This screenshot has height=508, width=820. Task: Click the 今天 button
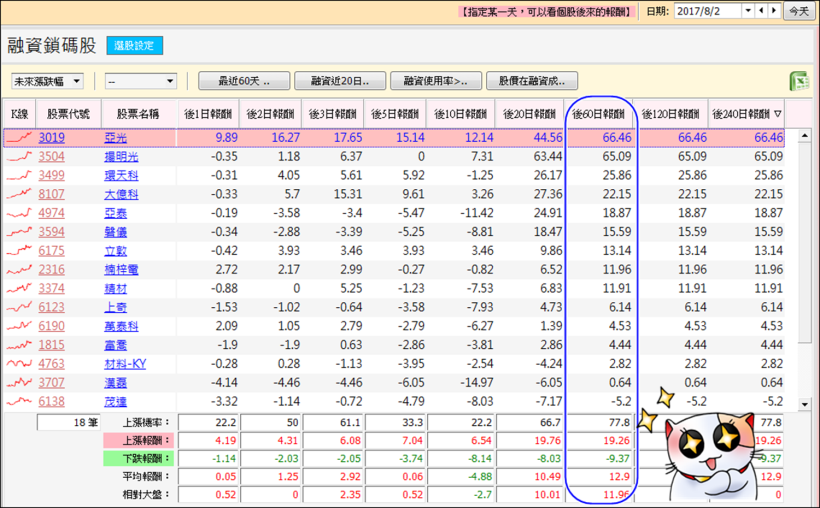(798, 11)
